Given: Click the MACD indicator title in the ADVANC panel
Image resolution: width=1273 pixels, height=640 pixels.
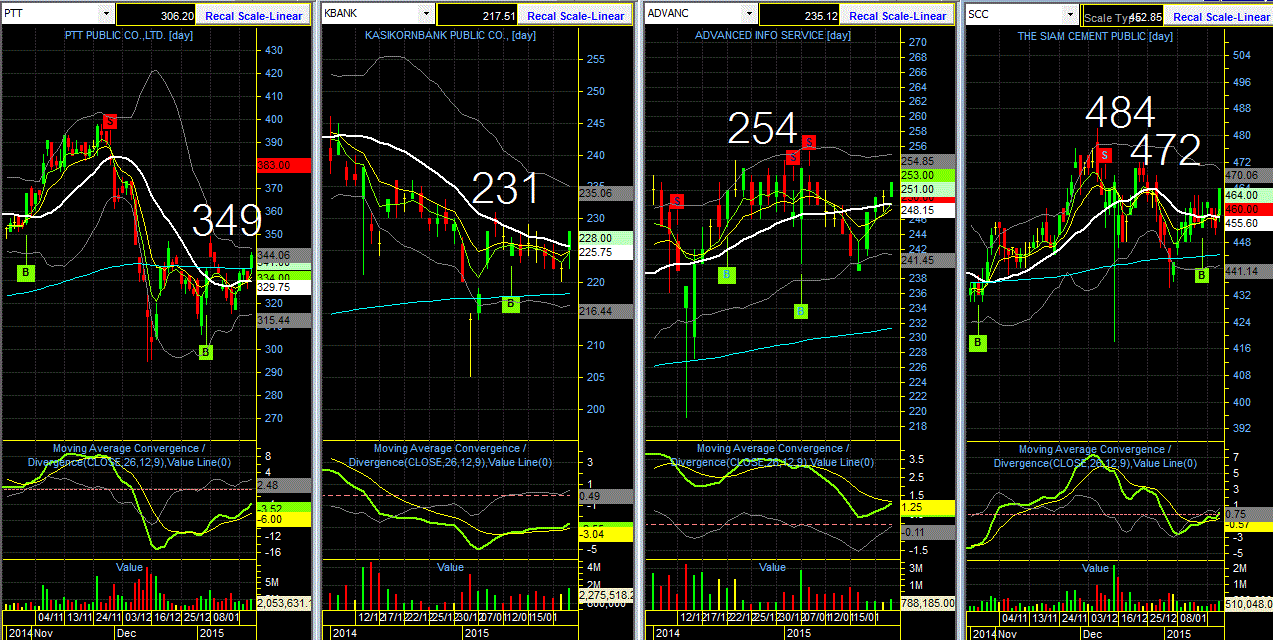Looking at the screenshot, I should point(773,455).
